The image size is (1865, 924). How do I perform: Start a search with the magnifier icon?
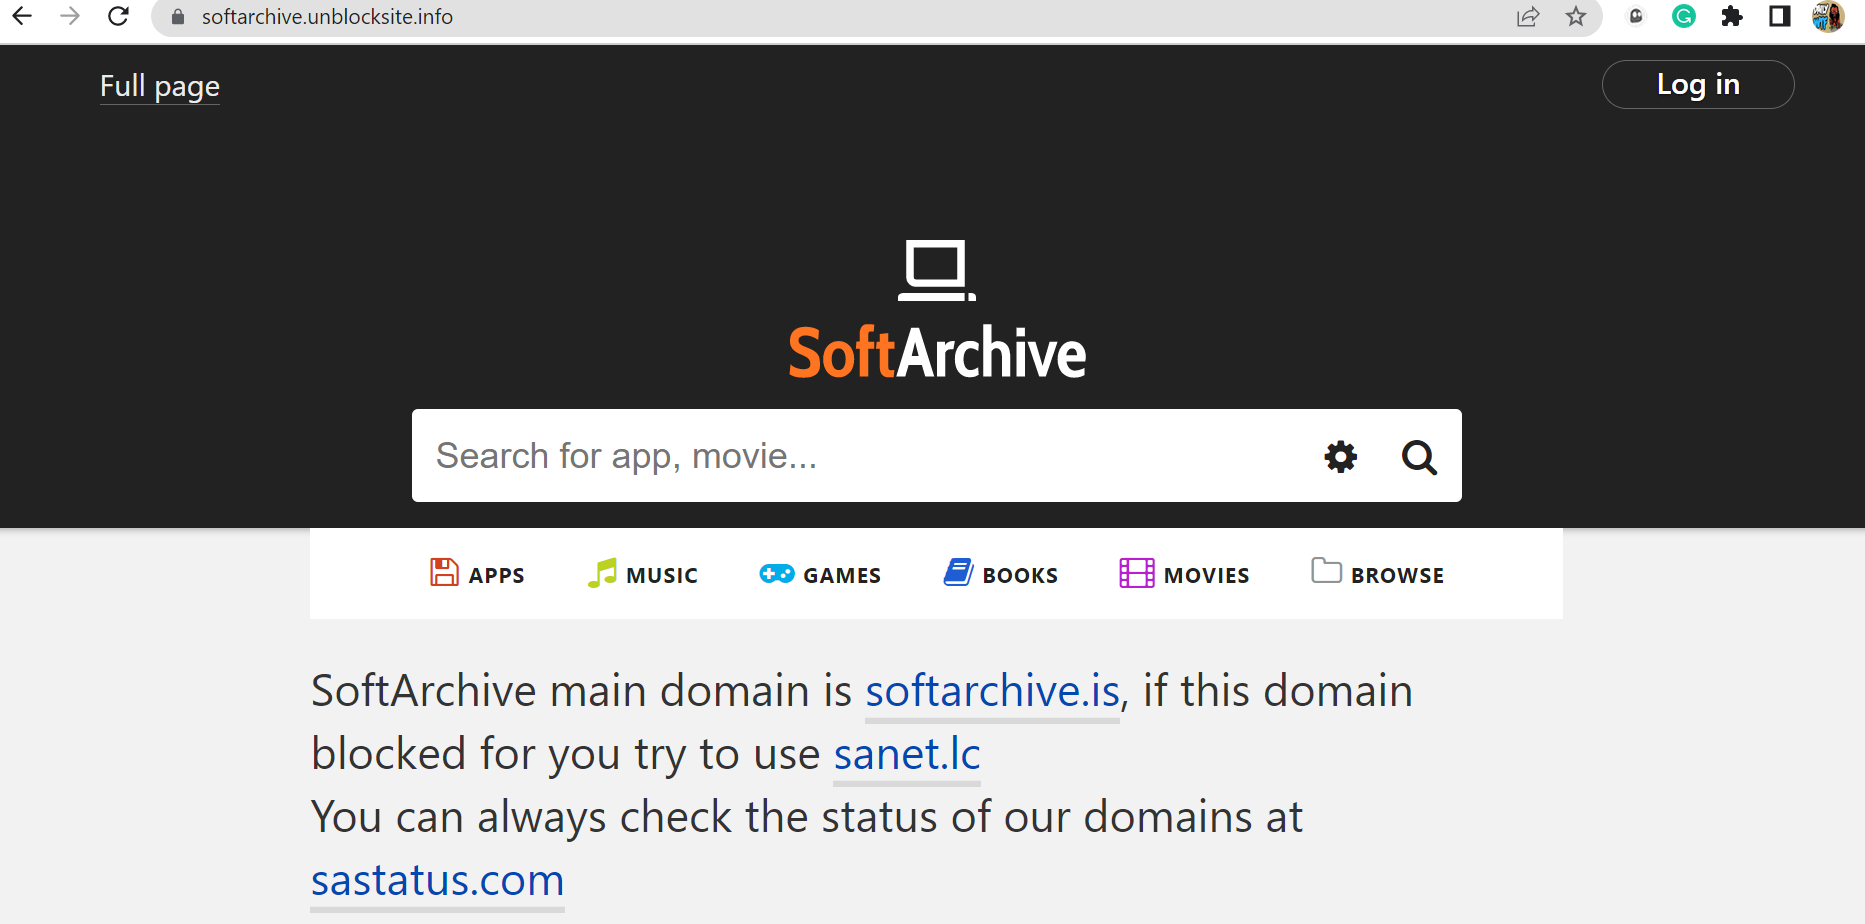[1419, 457]
